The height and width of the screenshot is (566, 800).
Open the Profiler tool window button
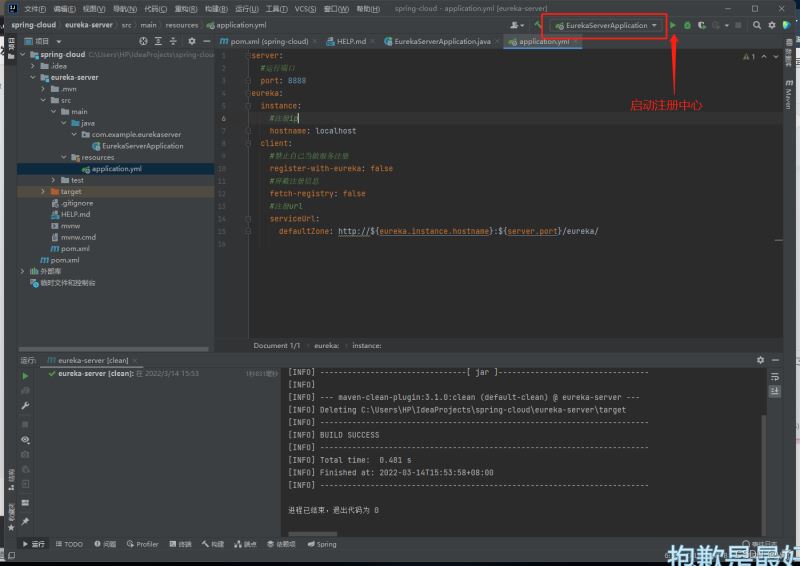click(141, 544)
